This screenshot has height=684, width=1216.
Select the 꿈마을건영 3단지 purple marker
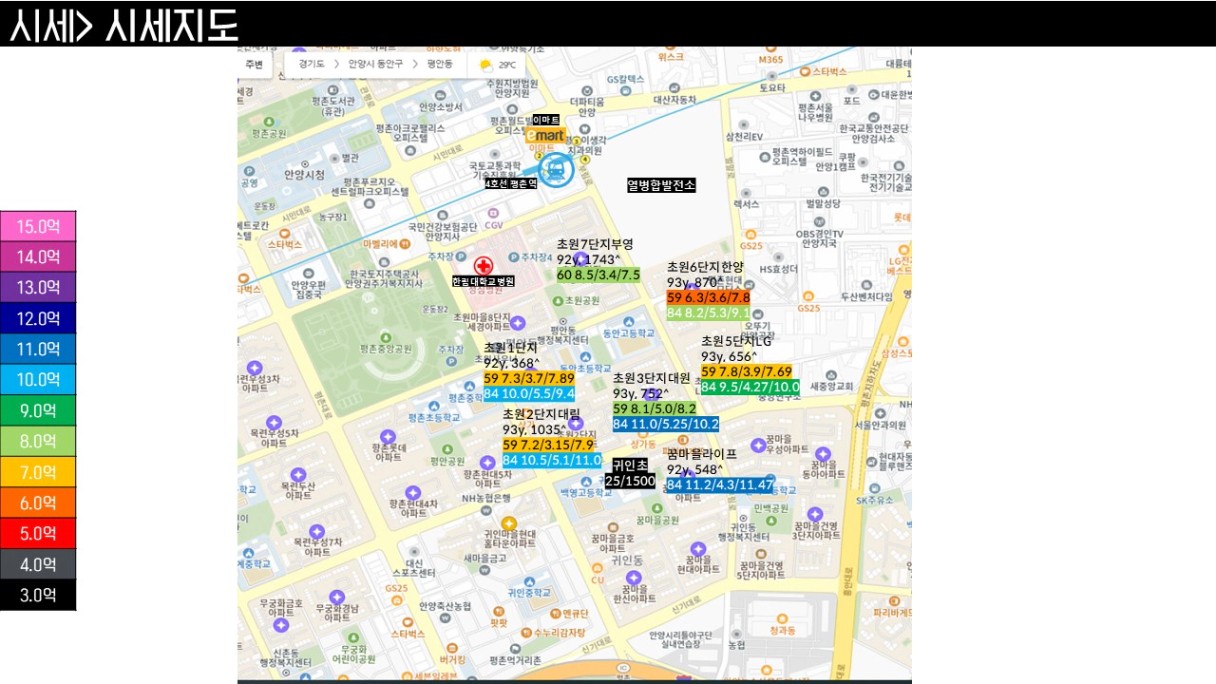pyautogui.click(x=815, y=513)
